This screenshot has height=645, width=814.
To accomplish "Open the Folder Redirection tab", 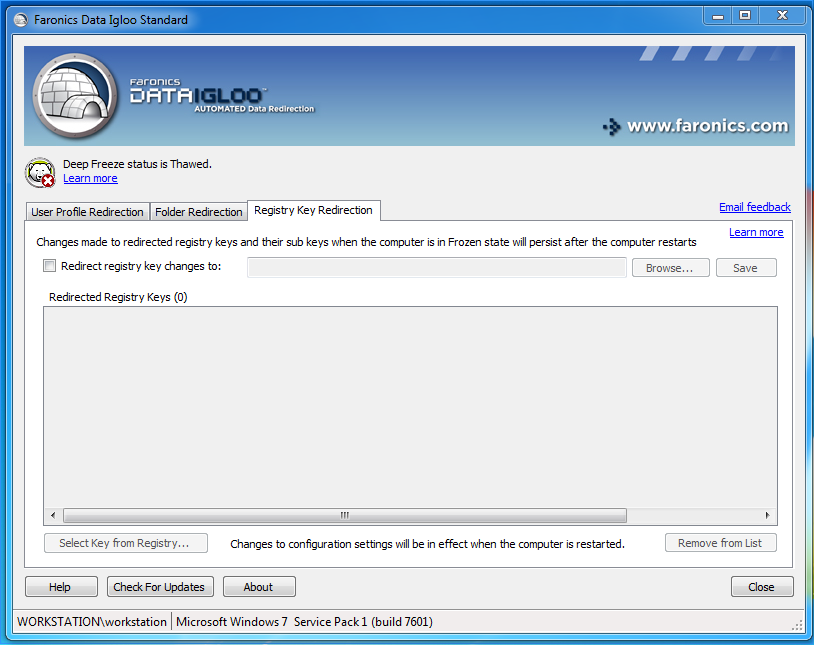I will pos(198,212).
